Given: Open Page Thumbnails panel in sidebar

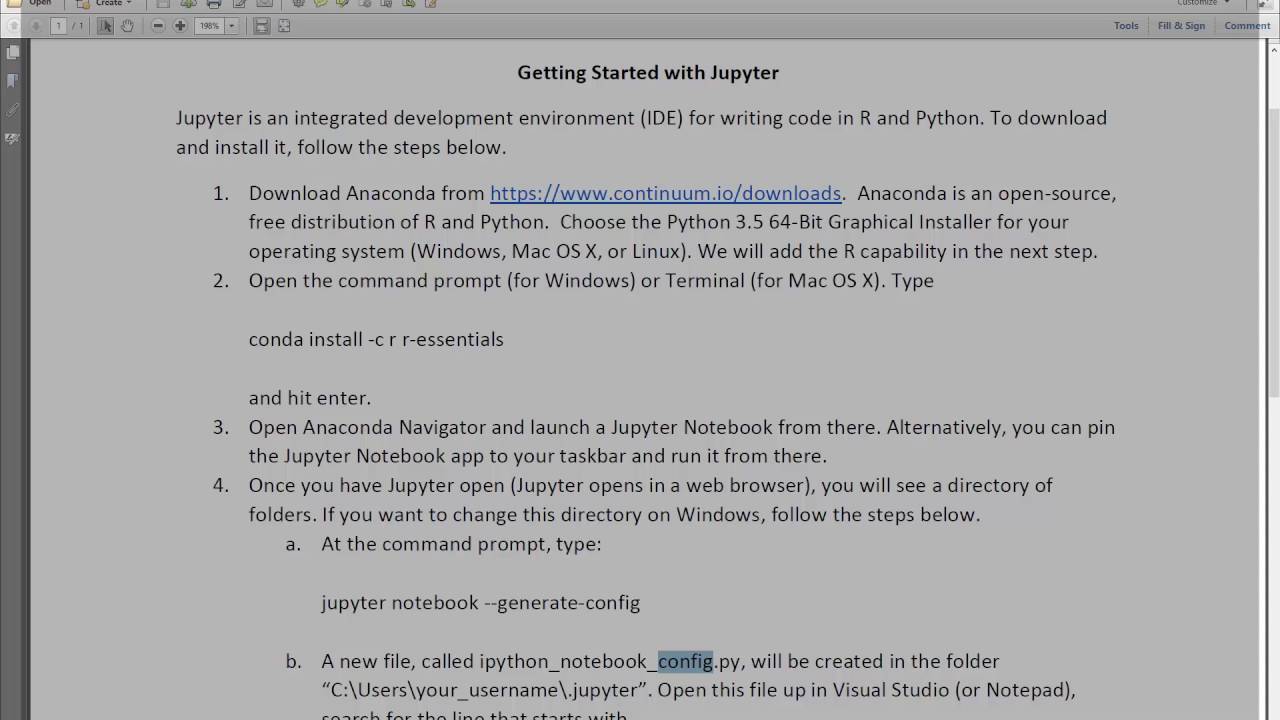Looking at the screenshot, I should coord(12,52).
